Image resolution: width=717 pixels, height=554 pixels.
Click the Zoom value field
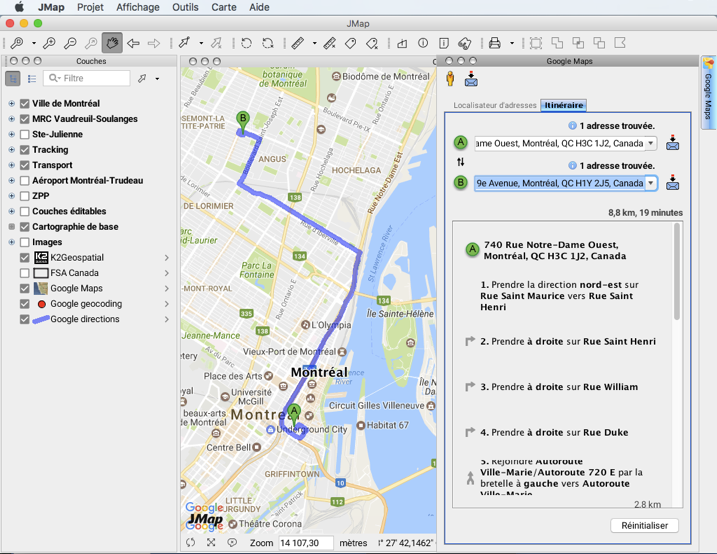click(305, 543)
